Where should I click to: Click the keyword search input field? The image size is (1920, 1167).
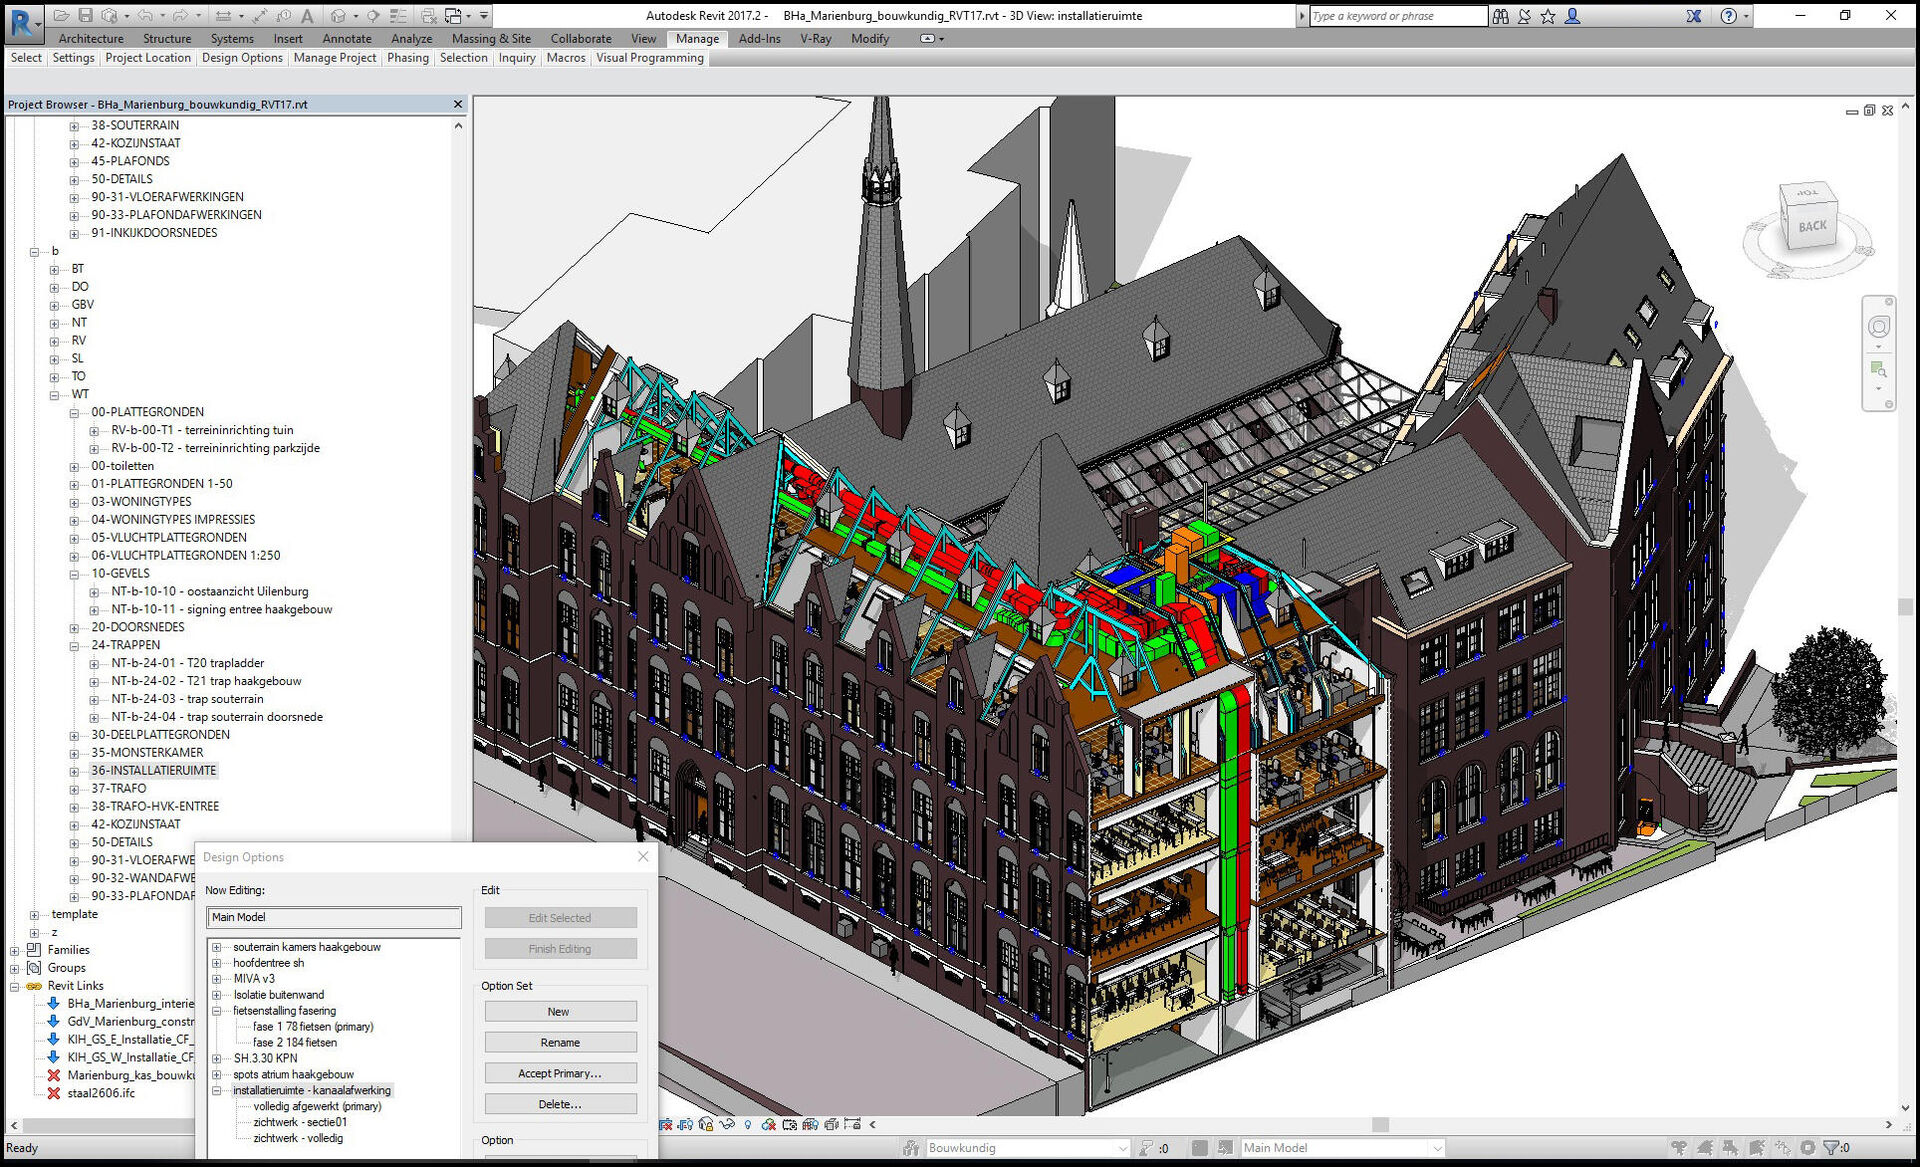(x=1398, y=16)
